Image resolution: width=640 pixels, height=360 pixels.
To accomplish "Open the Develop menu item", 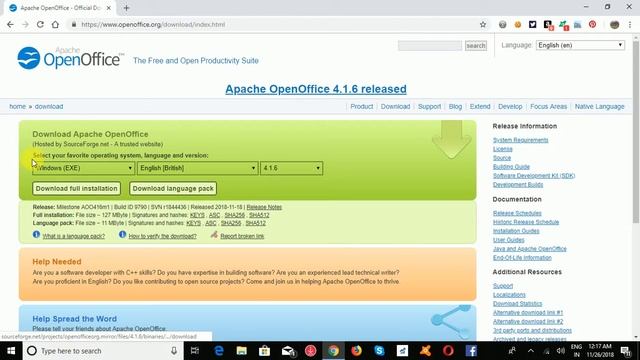I will coord(510,107).
